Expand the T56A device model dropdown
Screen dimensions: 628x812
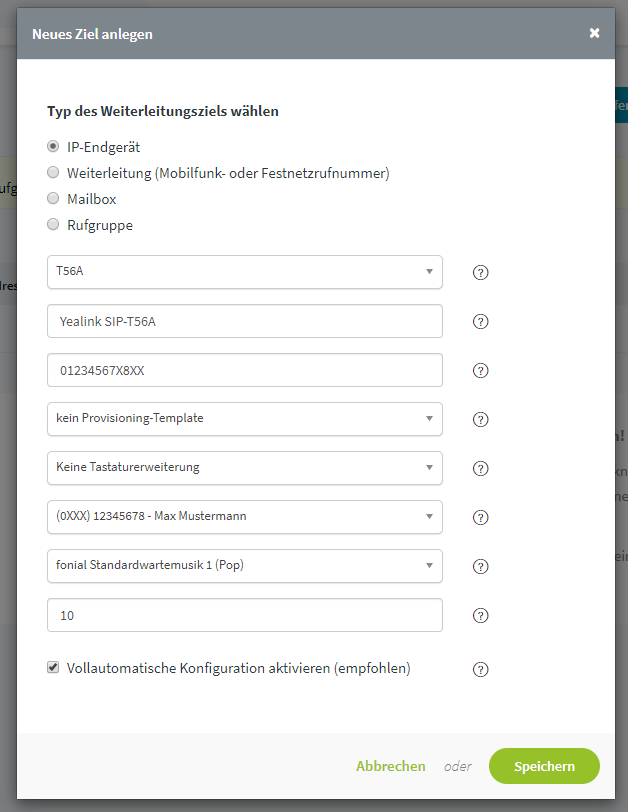coord(245,272)
